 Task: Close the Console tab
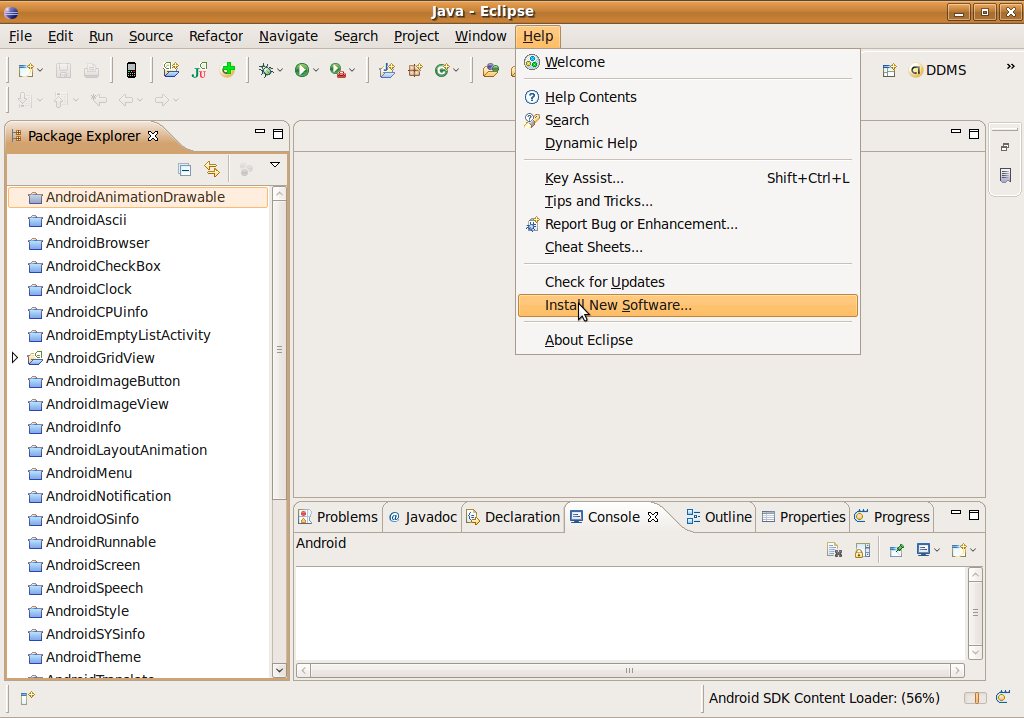(652, 517)
